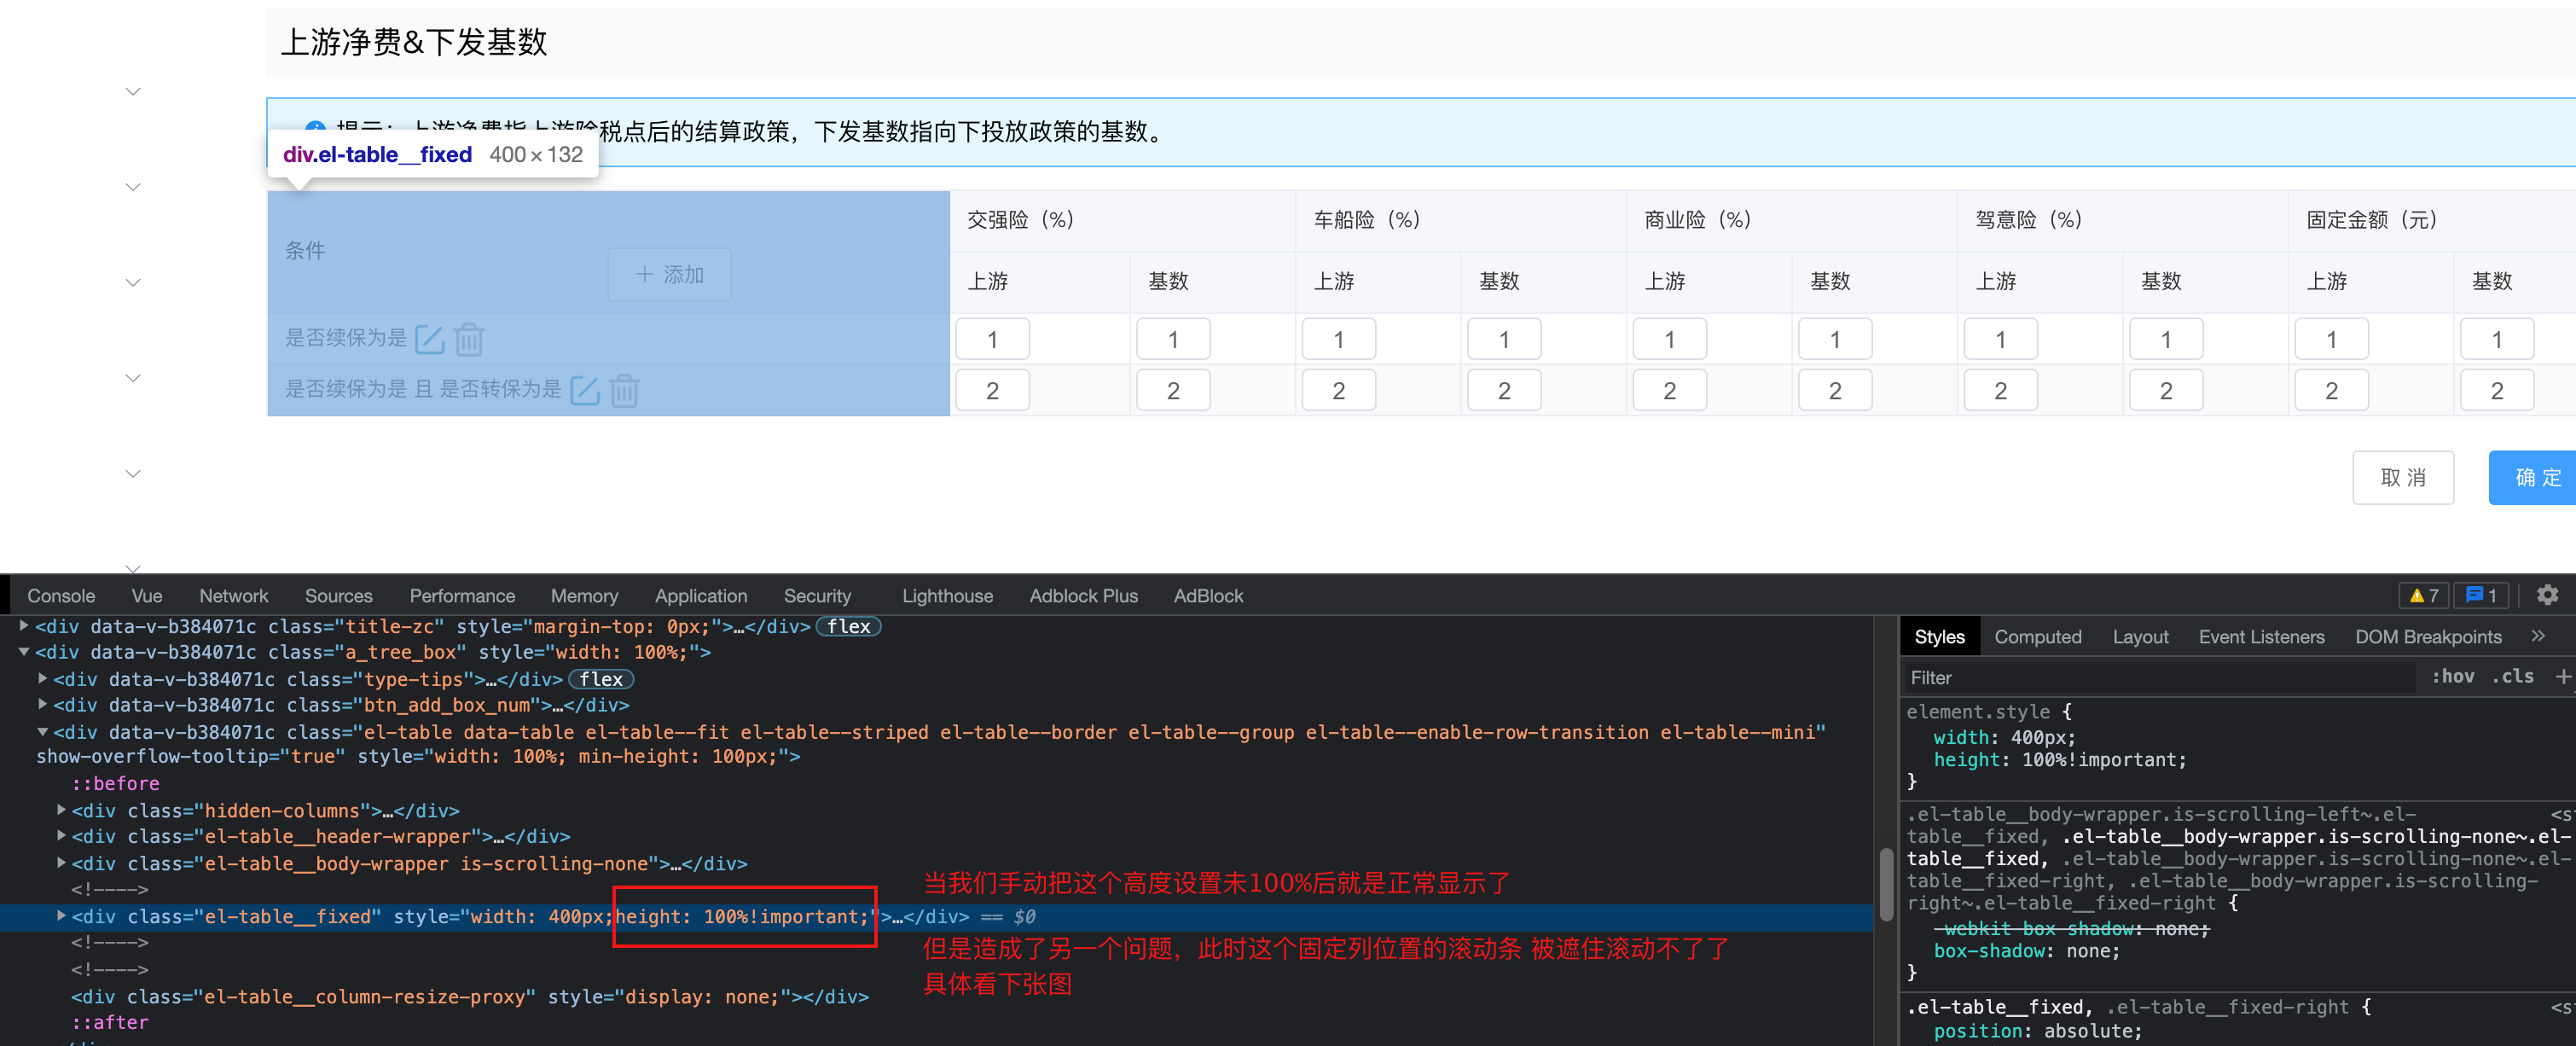Click the edit icon in the 是否转保为是 row
The image size is (2576, 1046).
click(584, 390)
